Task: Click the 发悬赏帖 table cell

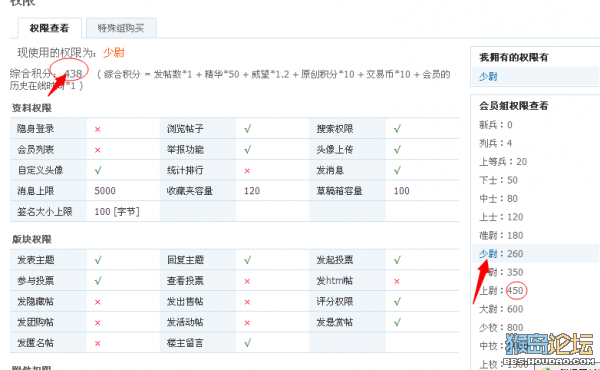Action: tap(347, 322)
